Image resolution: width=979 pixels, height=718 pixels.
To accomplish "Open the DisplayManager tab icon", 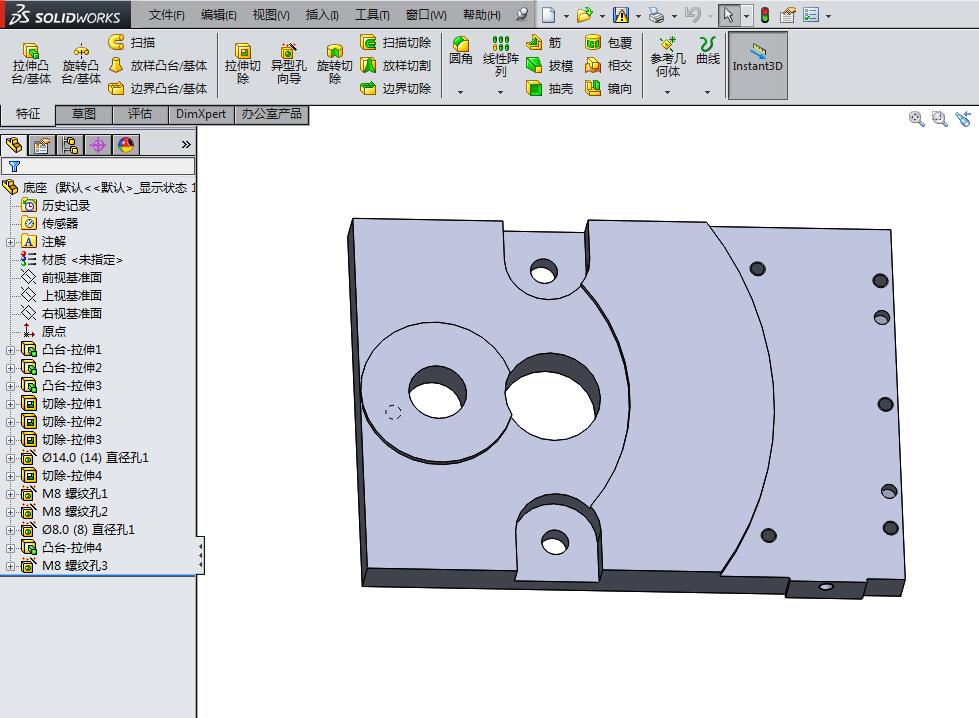I will (x=126, y=145).
